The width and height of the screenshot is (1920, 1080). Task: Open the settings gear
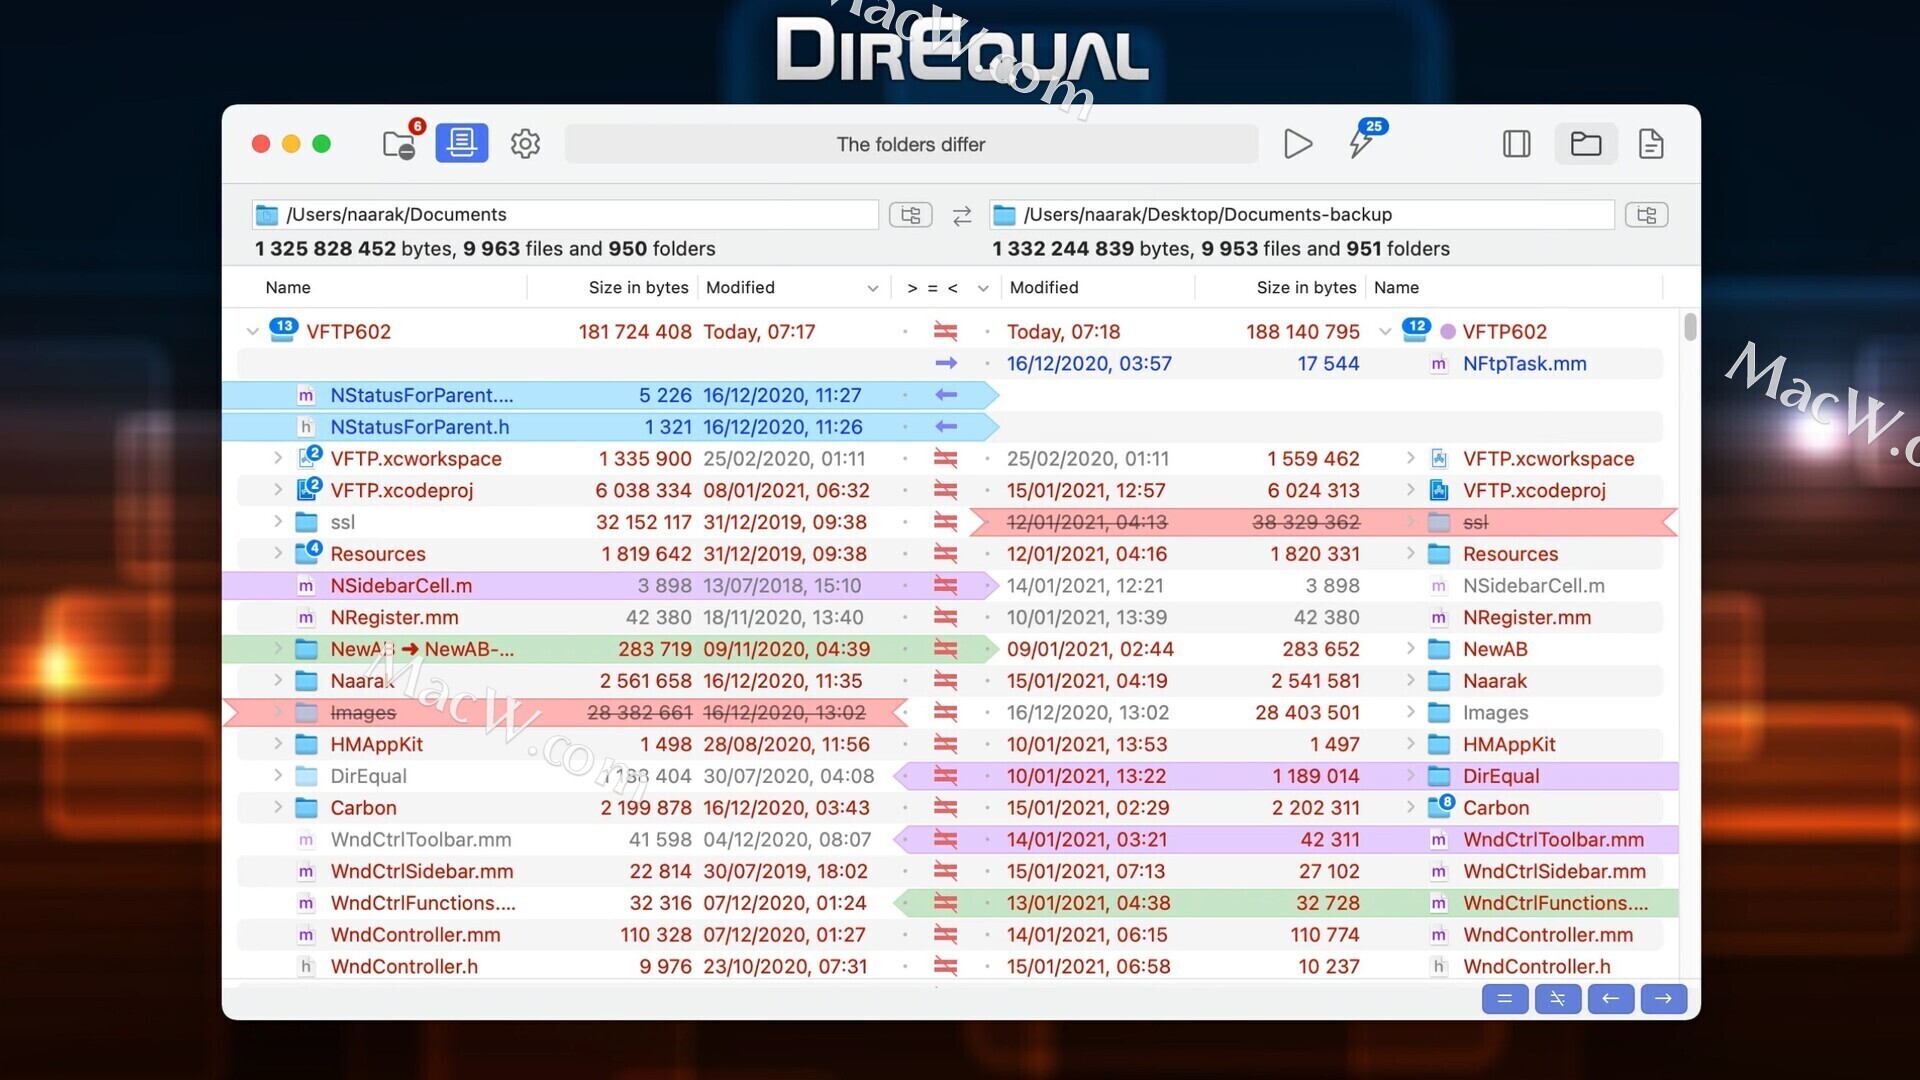click(525, 144)
